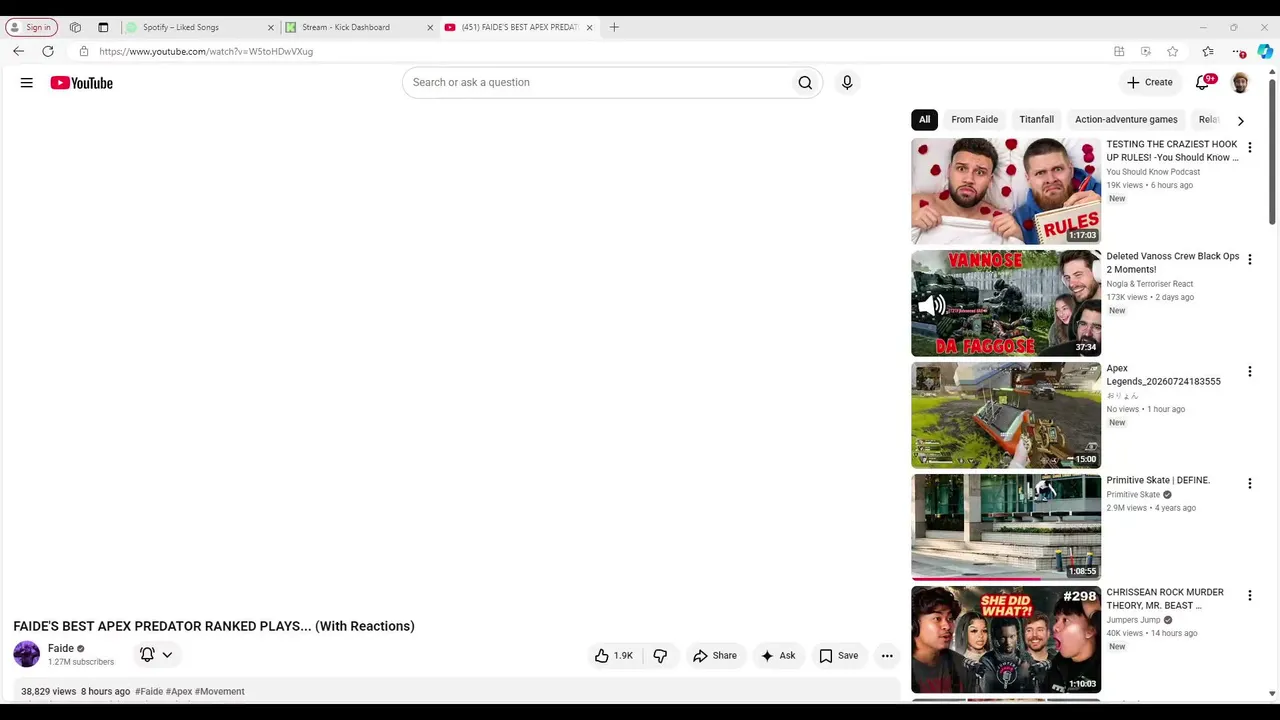The image size is (1280, 720).
Task: Open the Primitive Skate DEFINE thumbnail
Action: coord(1006,528)
